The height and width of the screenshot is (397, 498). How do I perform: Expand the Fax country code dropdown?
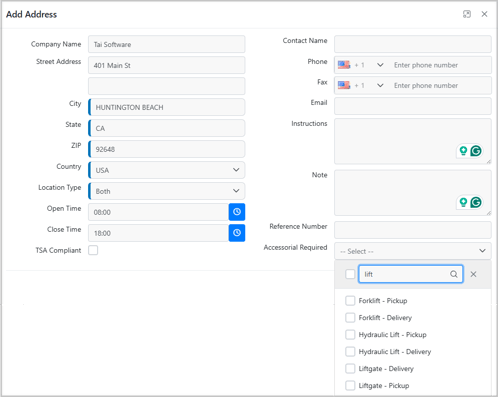point(380,85)
